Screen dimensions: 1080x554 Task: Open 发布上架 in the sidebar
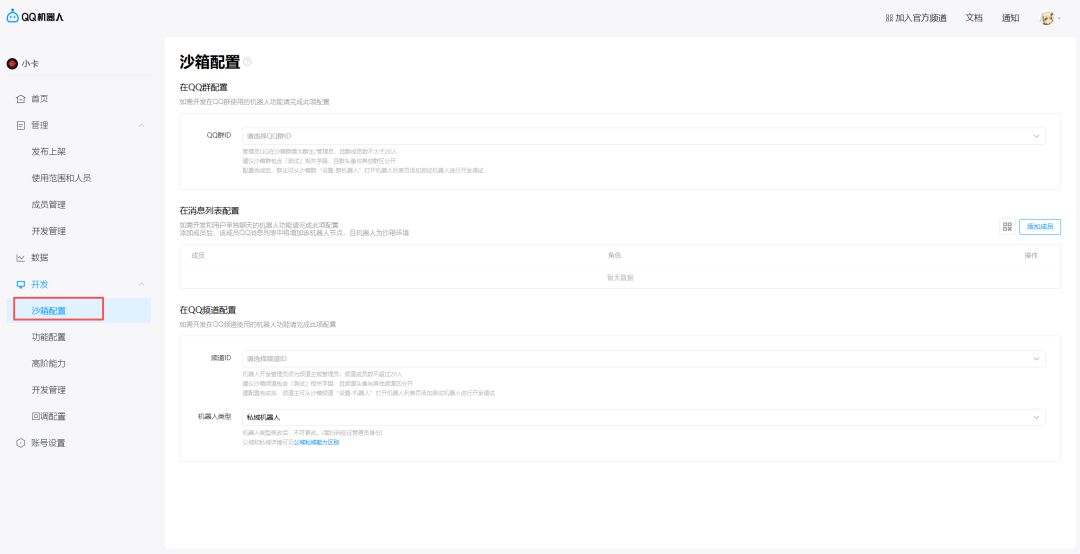pyautogui.click(x=49, y=152)
